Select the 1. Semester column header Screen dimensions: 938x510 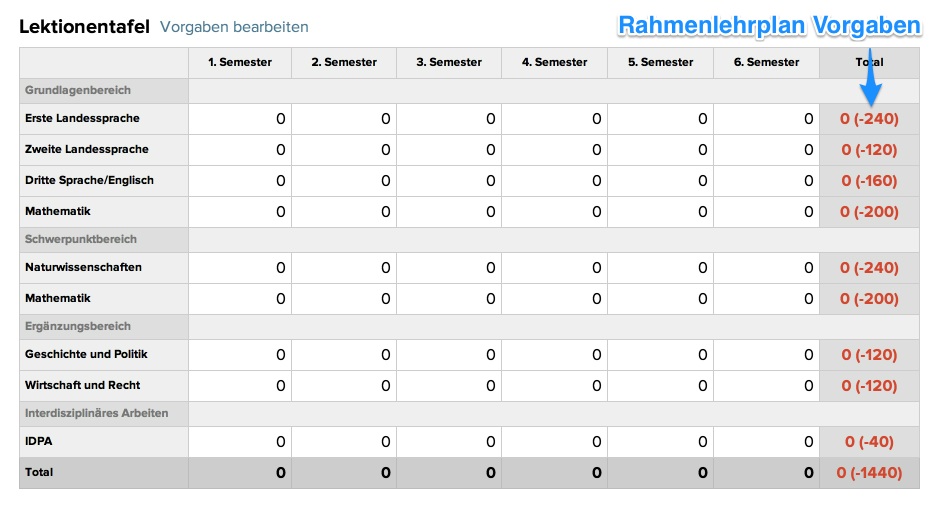pos(240,62)
